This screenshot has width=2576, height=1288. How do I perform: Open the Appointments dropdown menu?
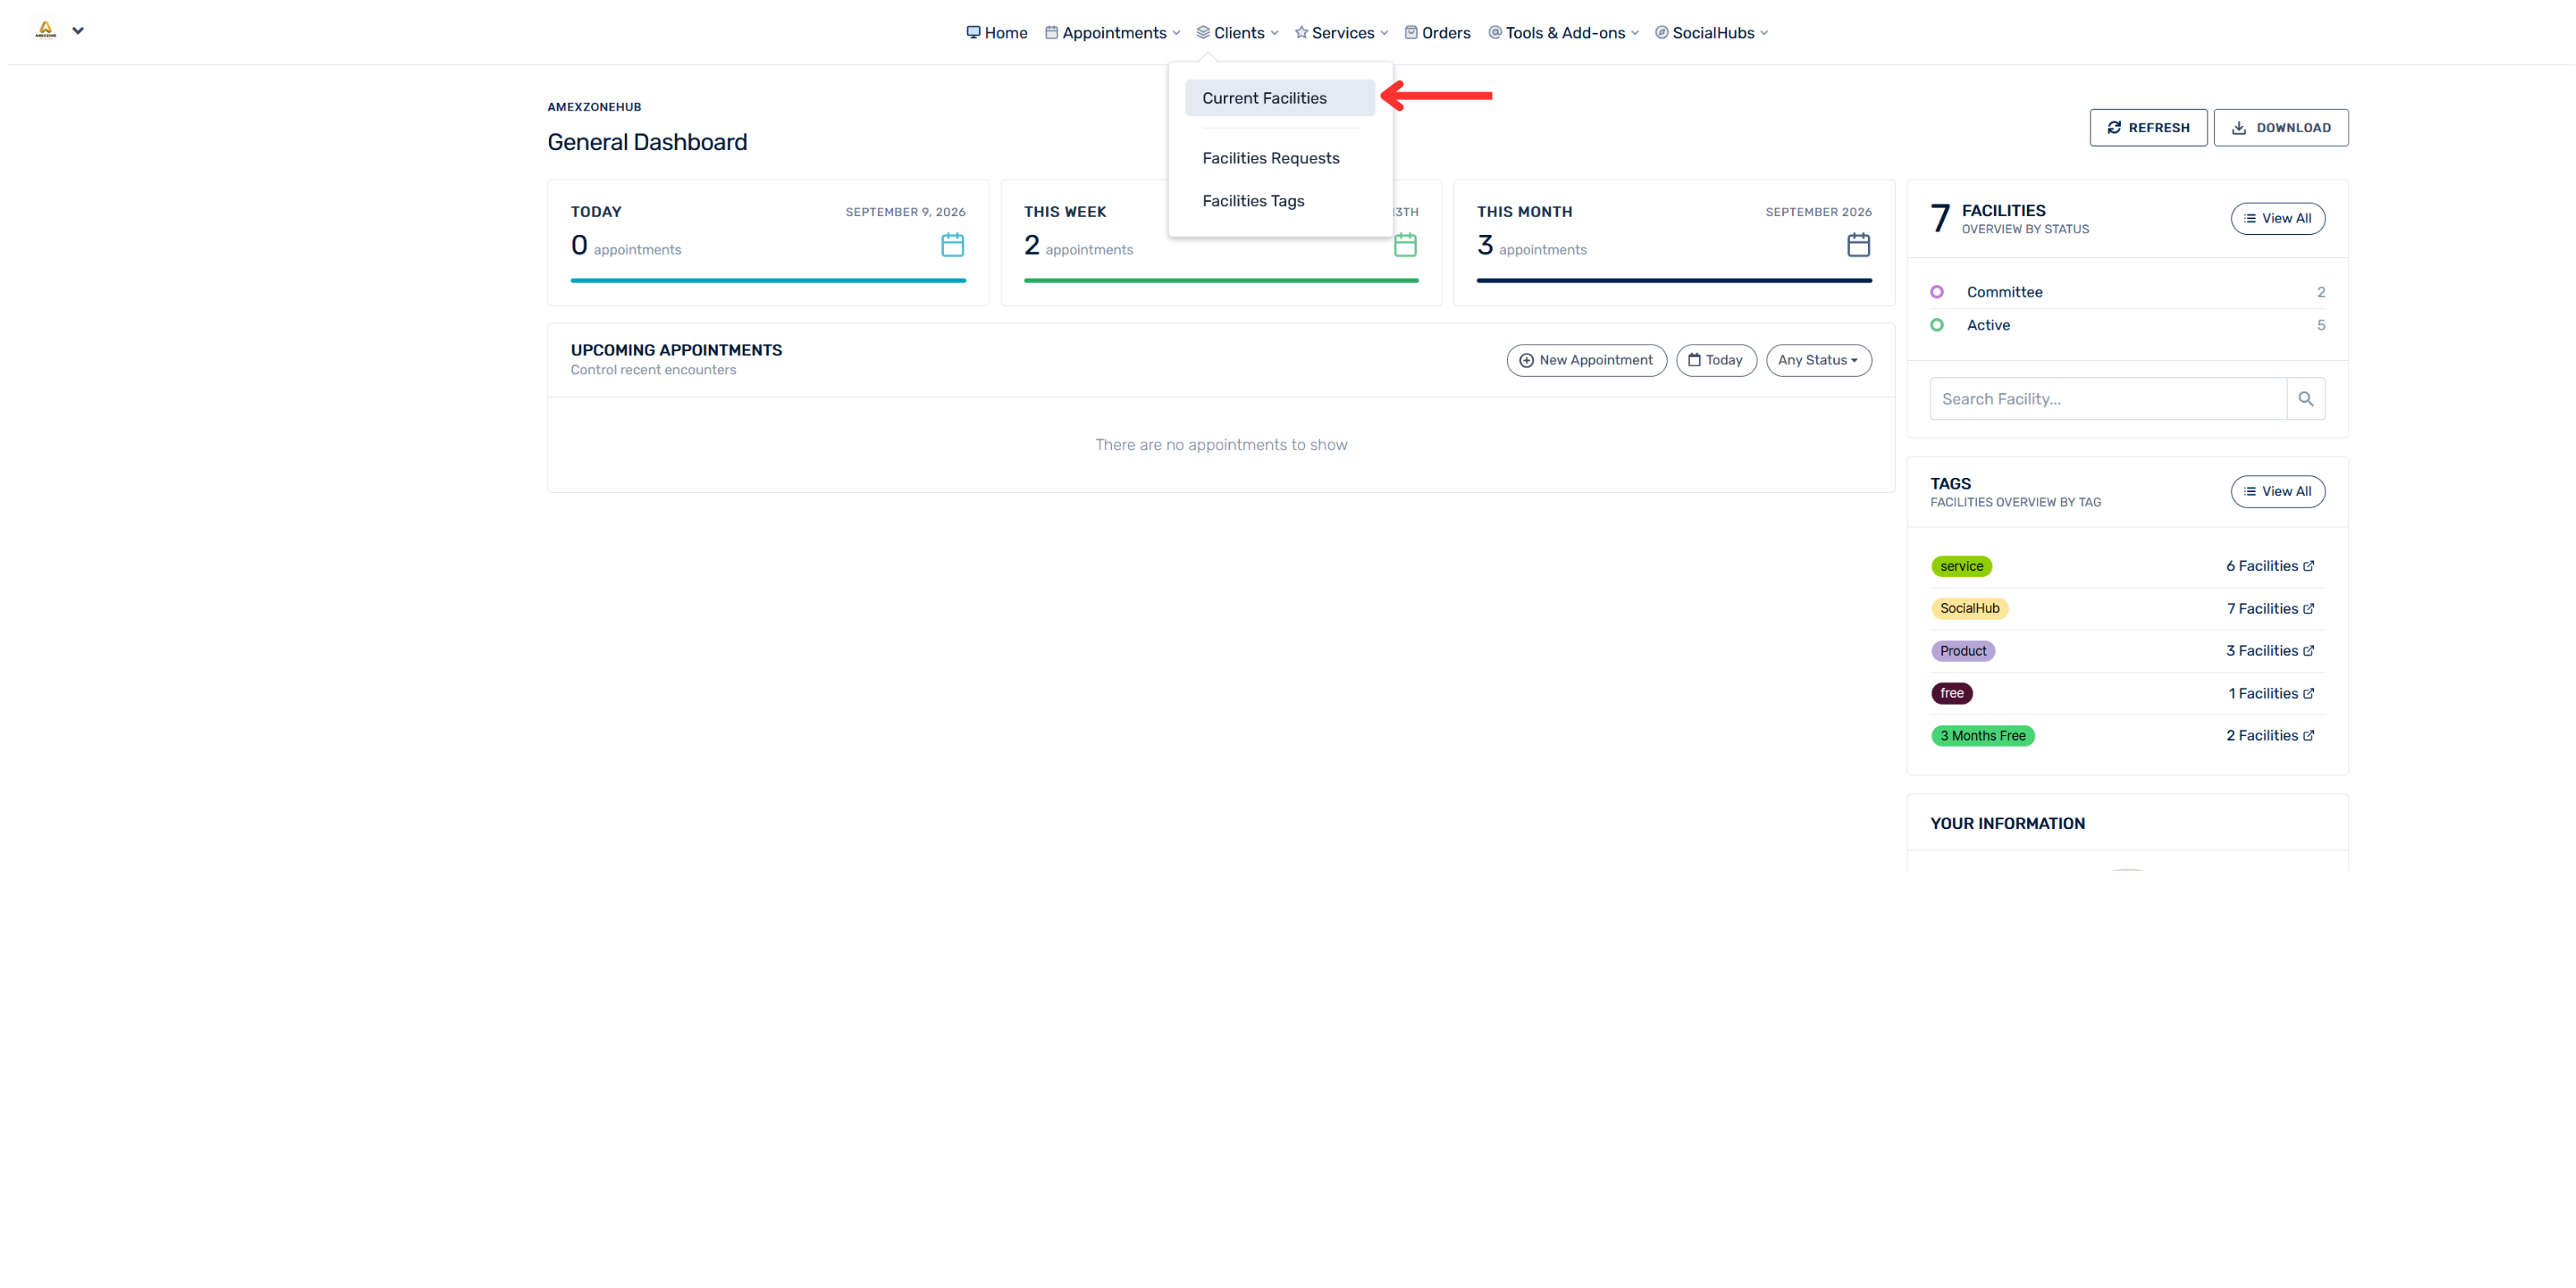point(1112,33)
